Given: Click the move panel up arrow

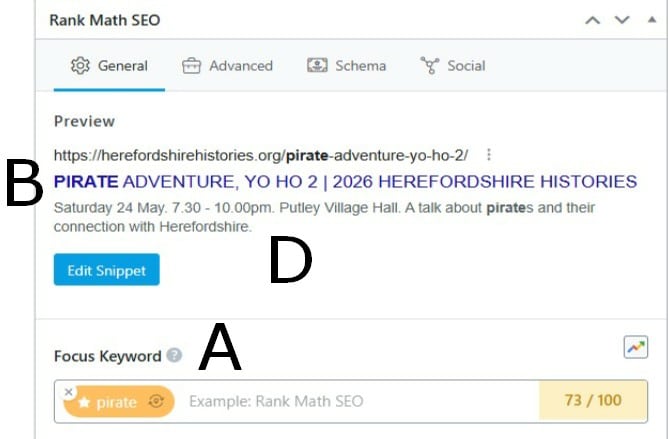Looking at the screenshot, I should pos(593,20).
